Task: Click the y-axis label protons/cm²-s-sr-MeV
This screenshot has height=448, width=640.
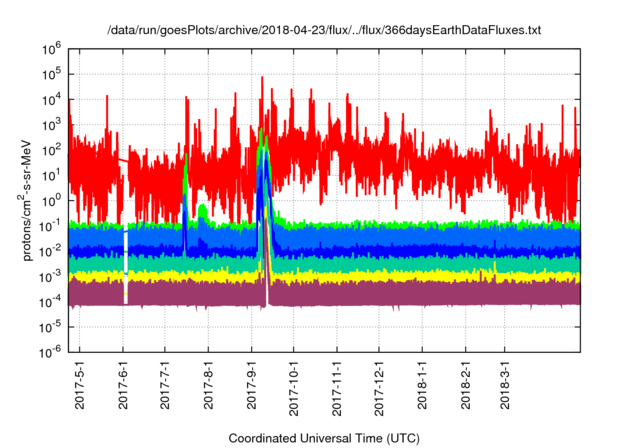Action: [x=26, y=200]
